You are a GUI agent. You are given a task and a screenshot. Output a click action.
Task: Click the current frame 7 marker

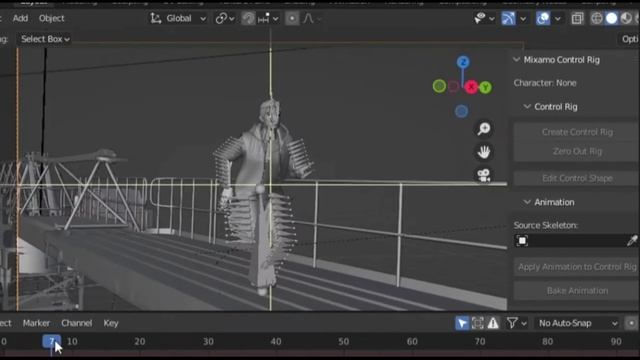[x=51, y=341]
